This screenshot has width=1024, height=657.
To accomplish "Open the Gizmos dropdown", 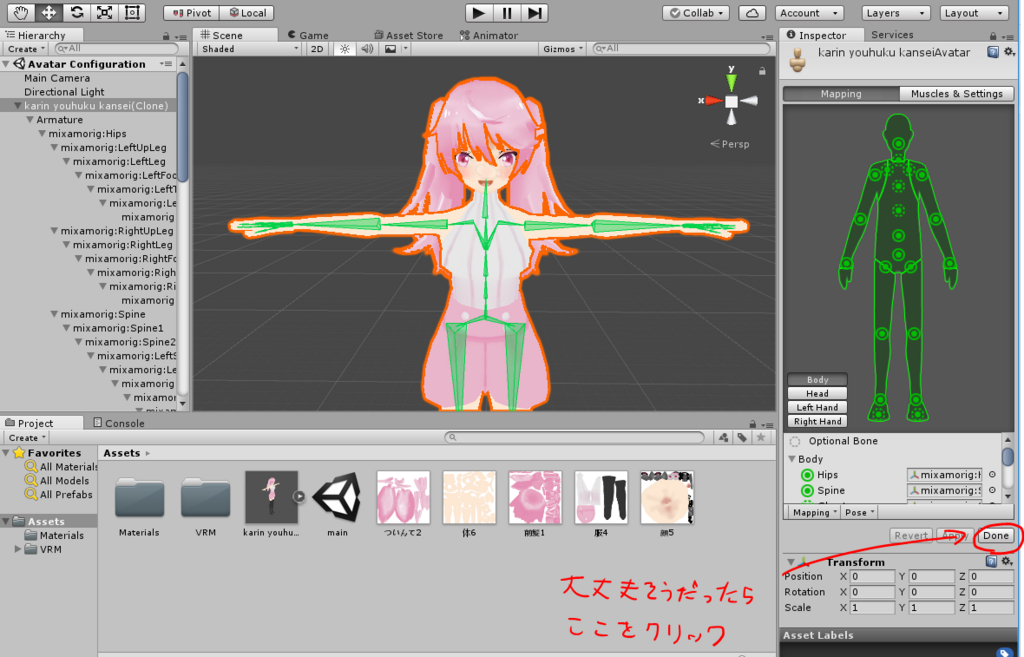I will coord(563,49).
